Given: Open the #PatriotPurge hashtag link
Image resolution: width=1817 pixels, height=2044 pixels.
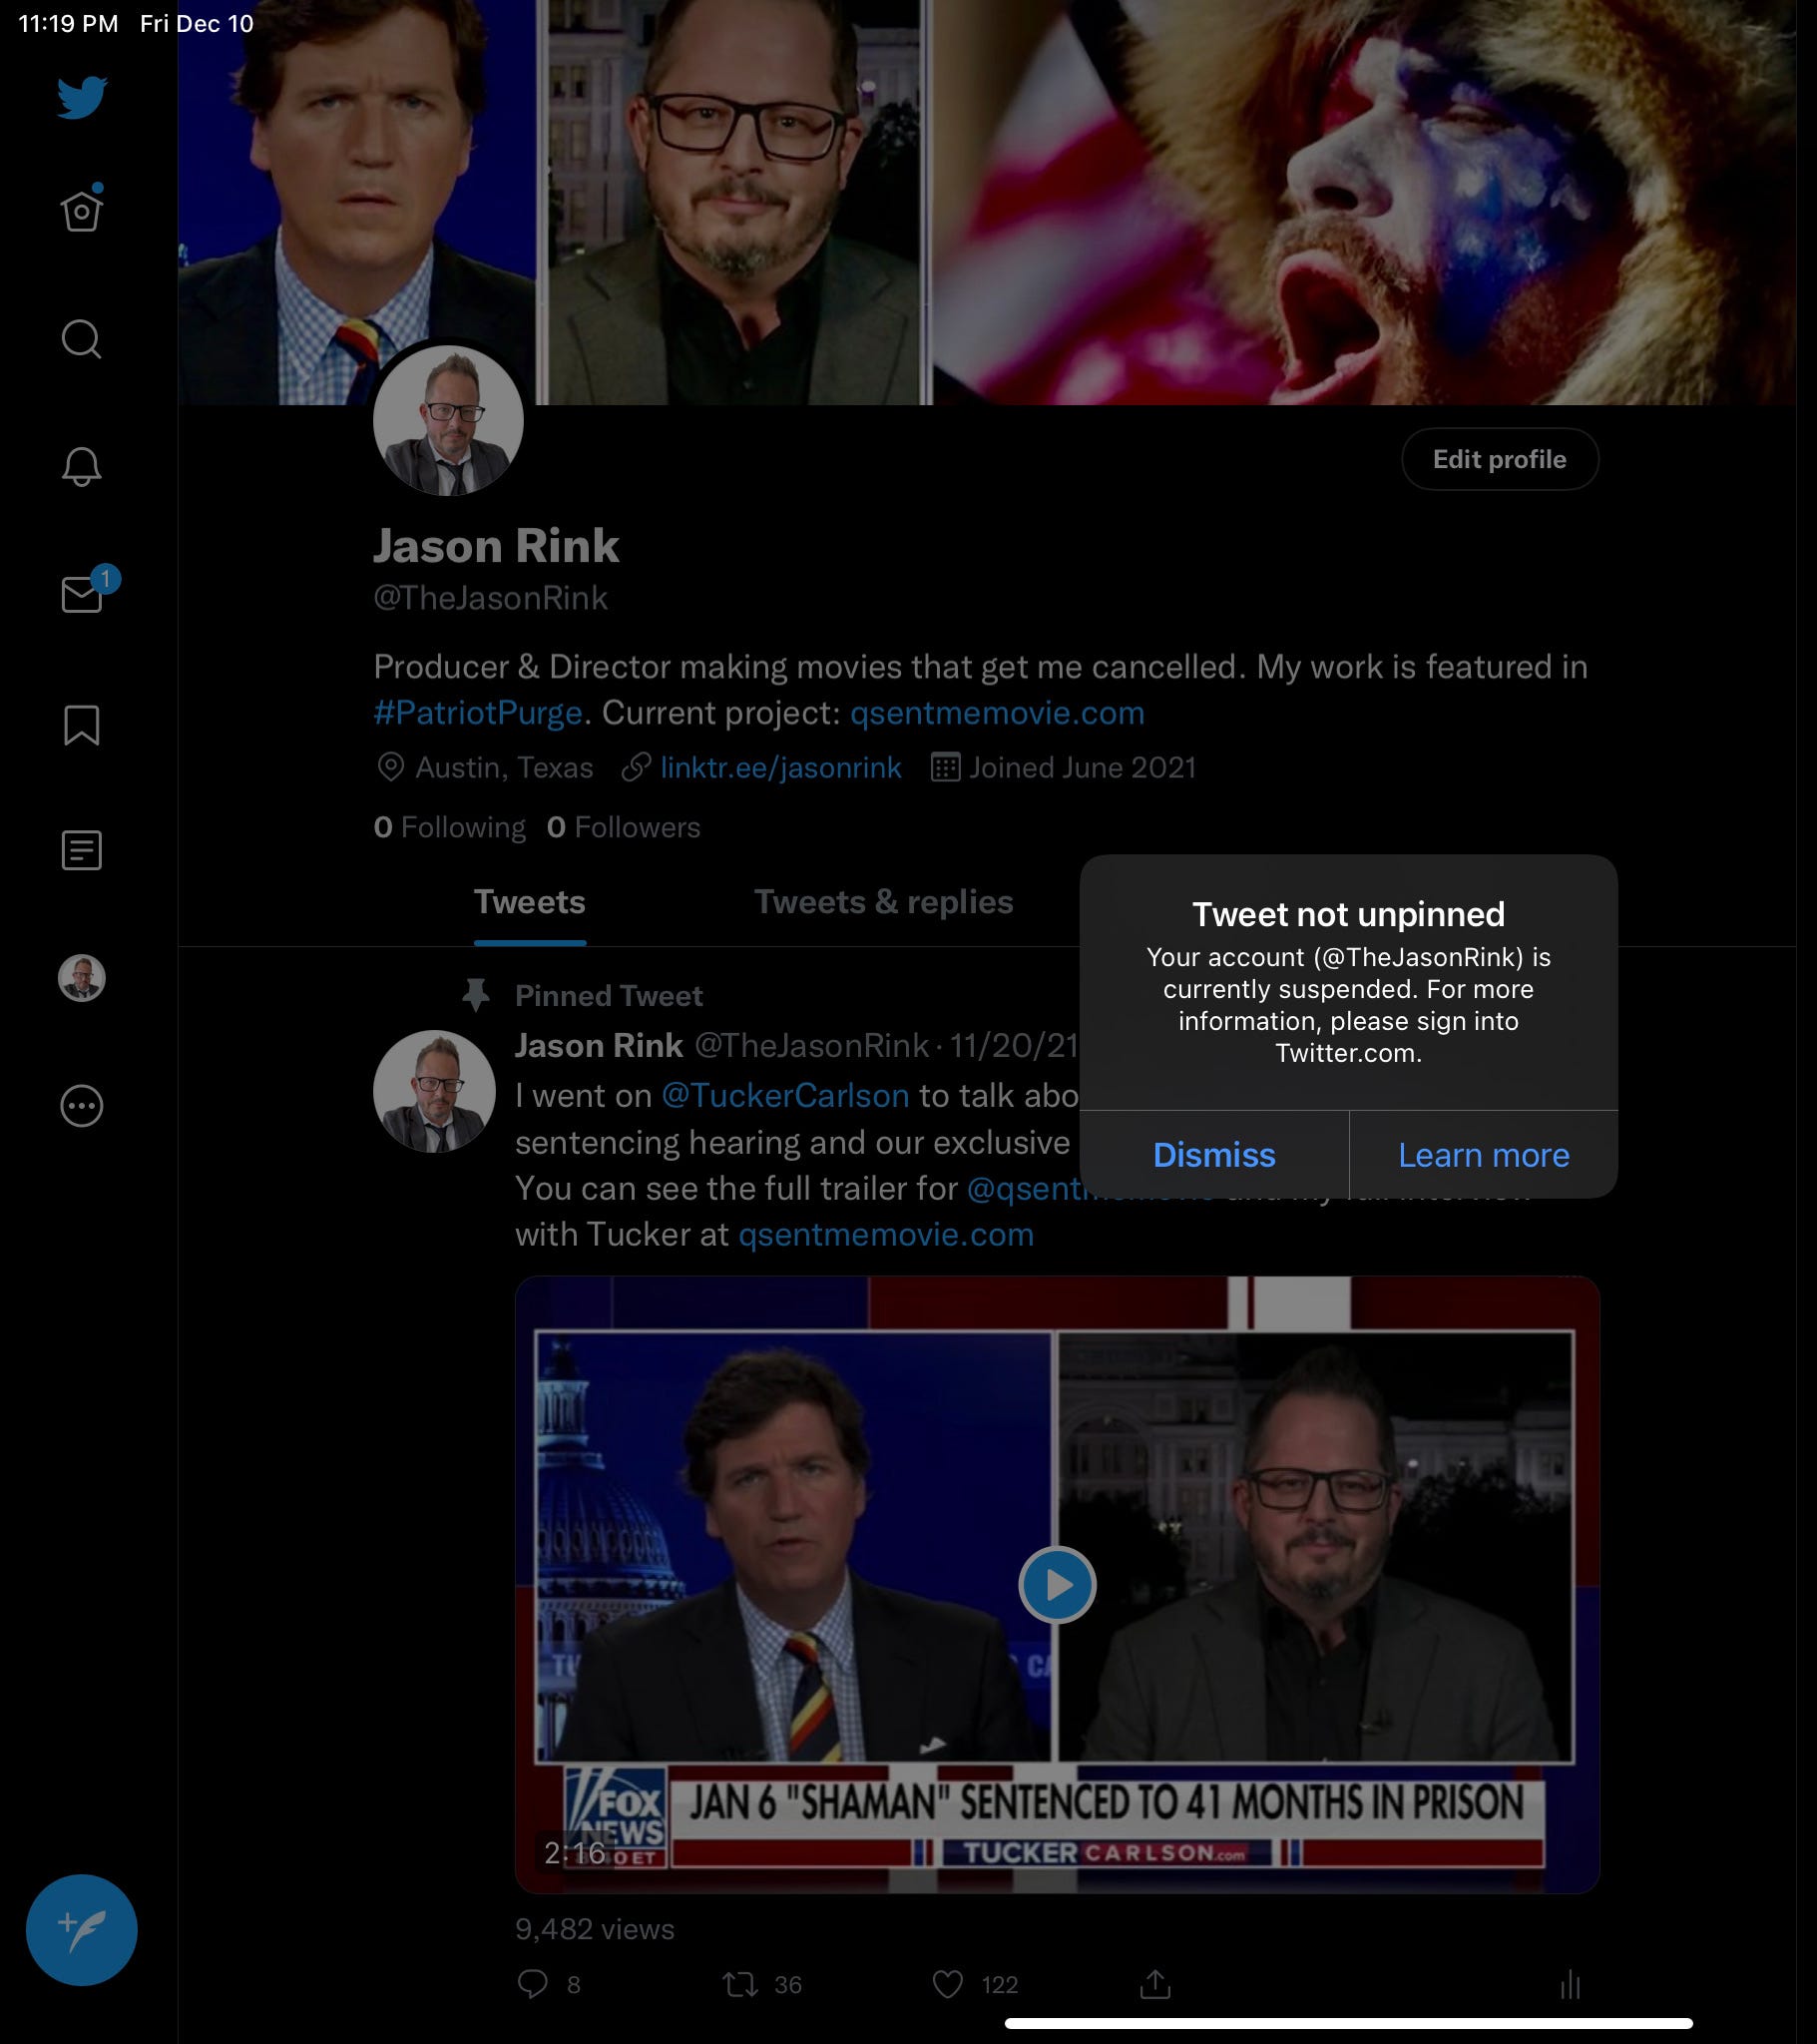Looking at the screenshot, I should pos(478,713).
